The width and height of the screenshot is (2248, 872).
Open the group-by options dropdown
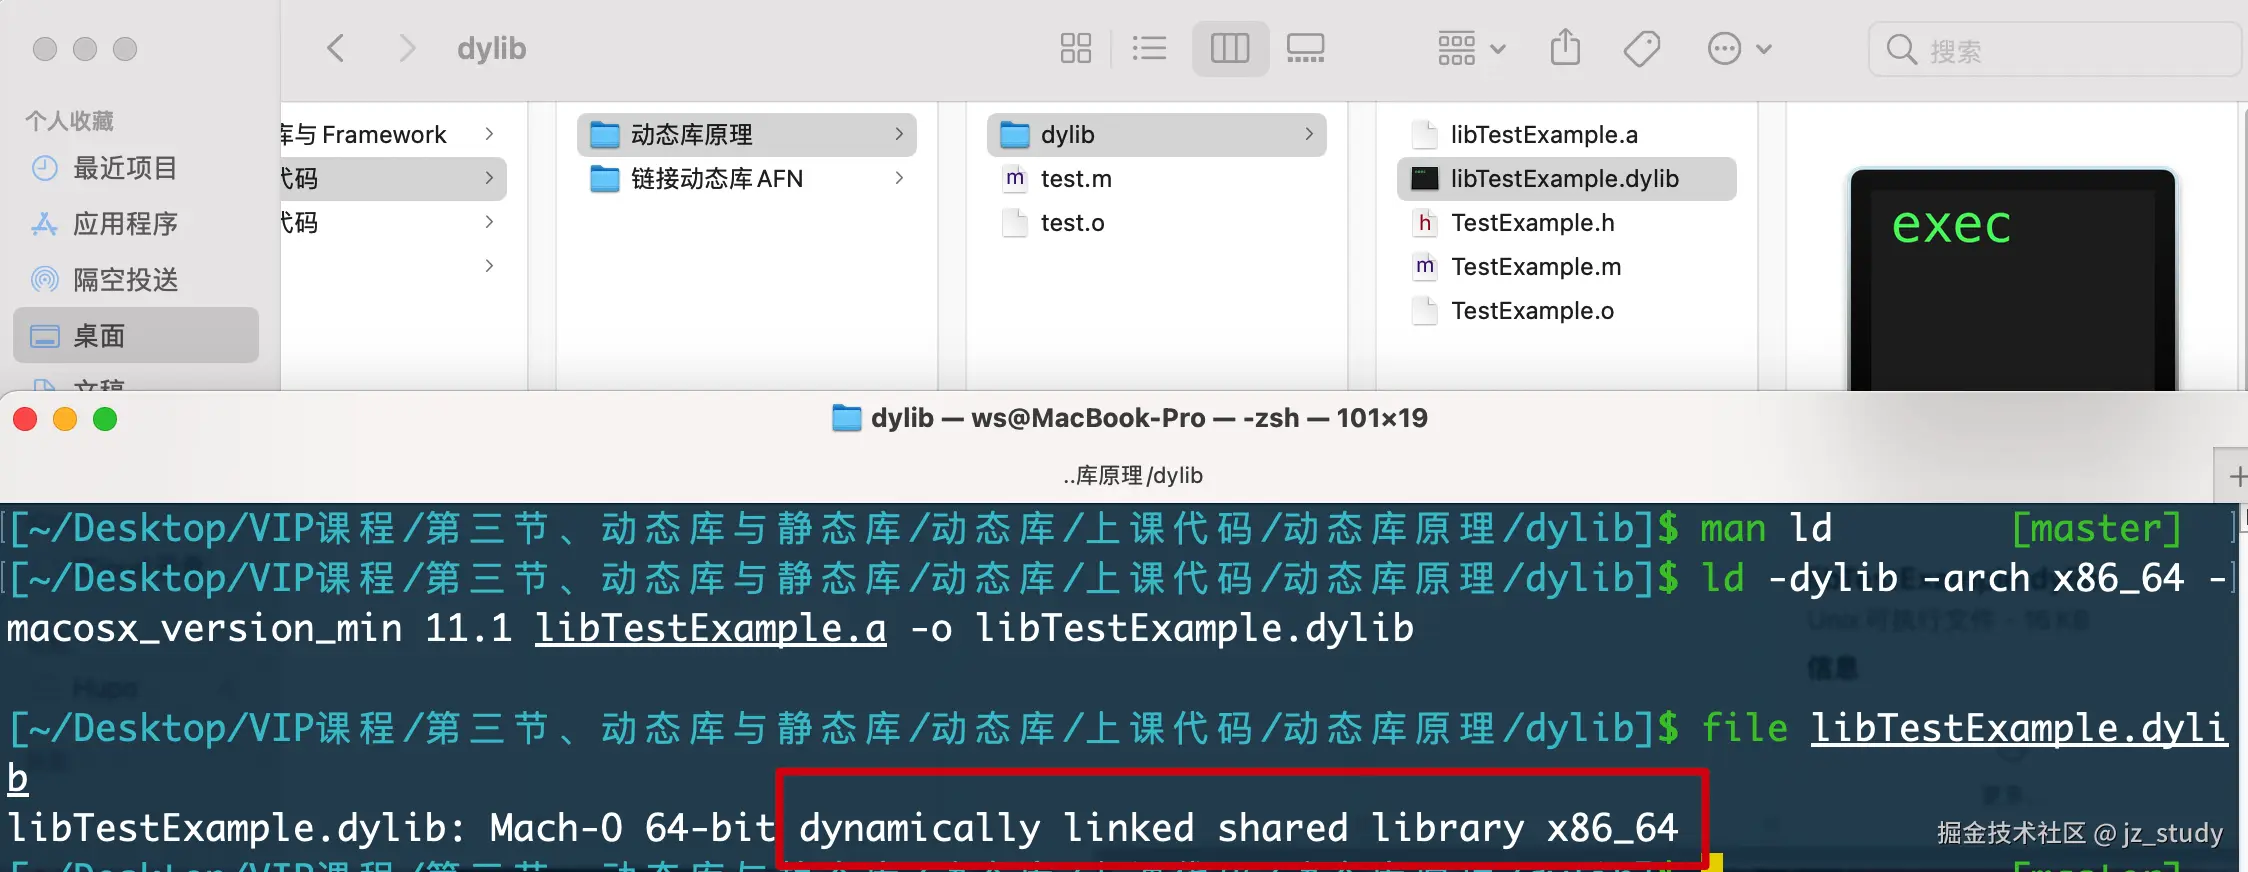[1471, 48]
